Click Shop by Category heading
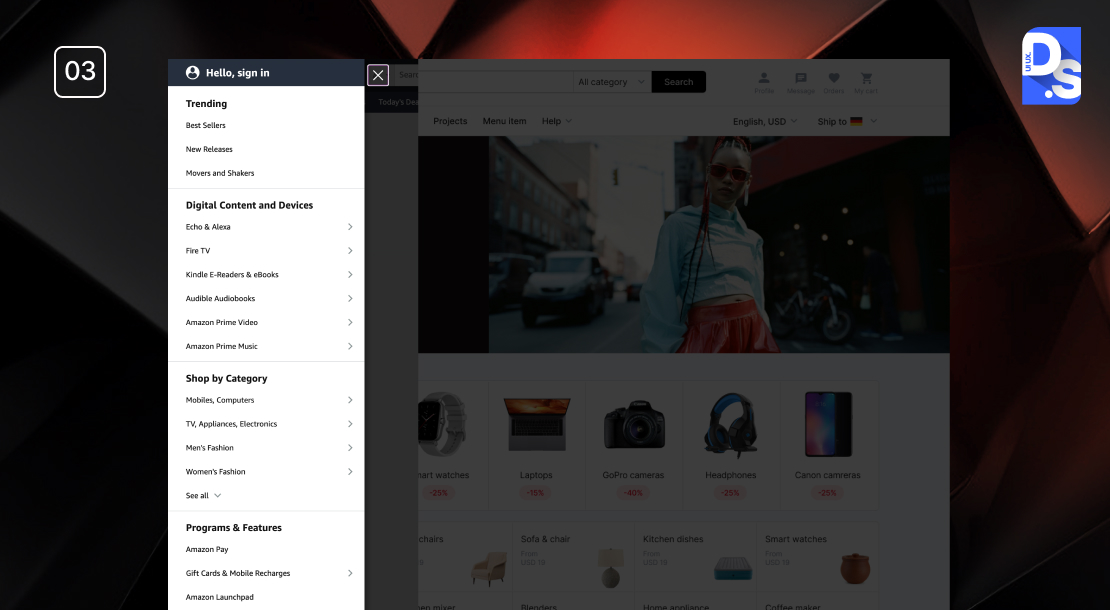This screenshot has width=1110, height=610. 227,379
